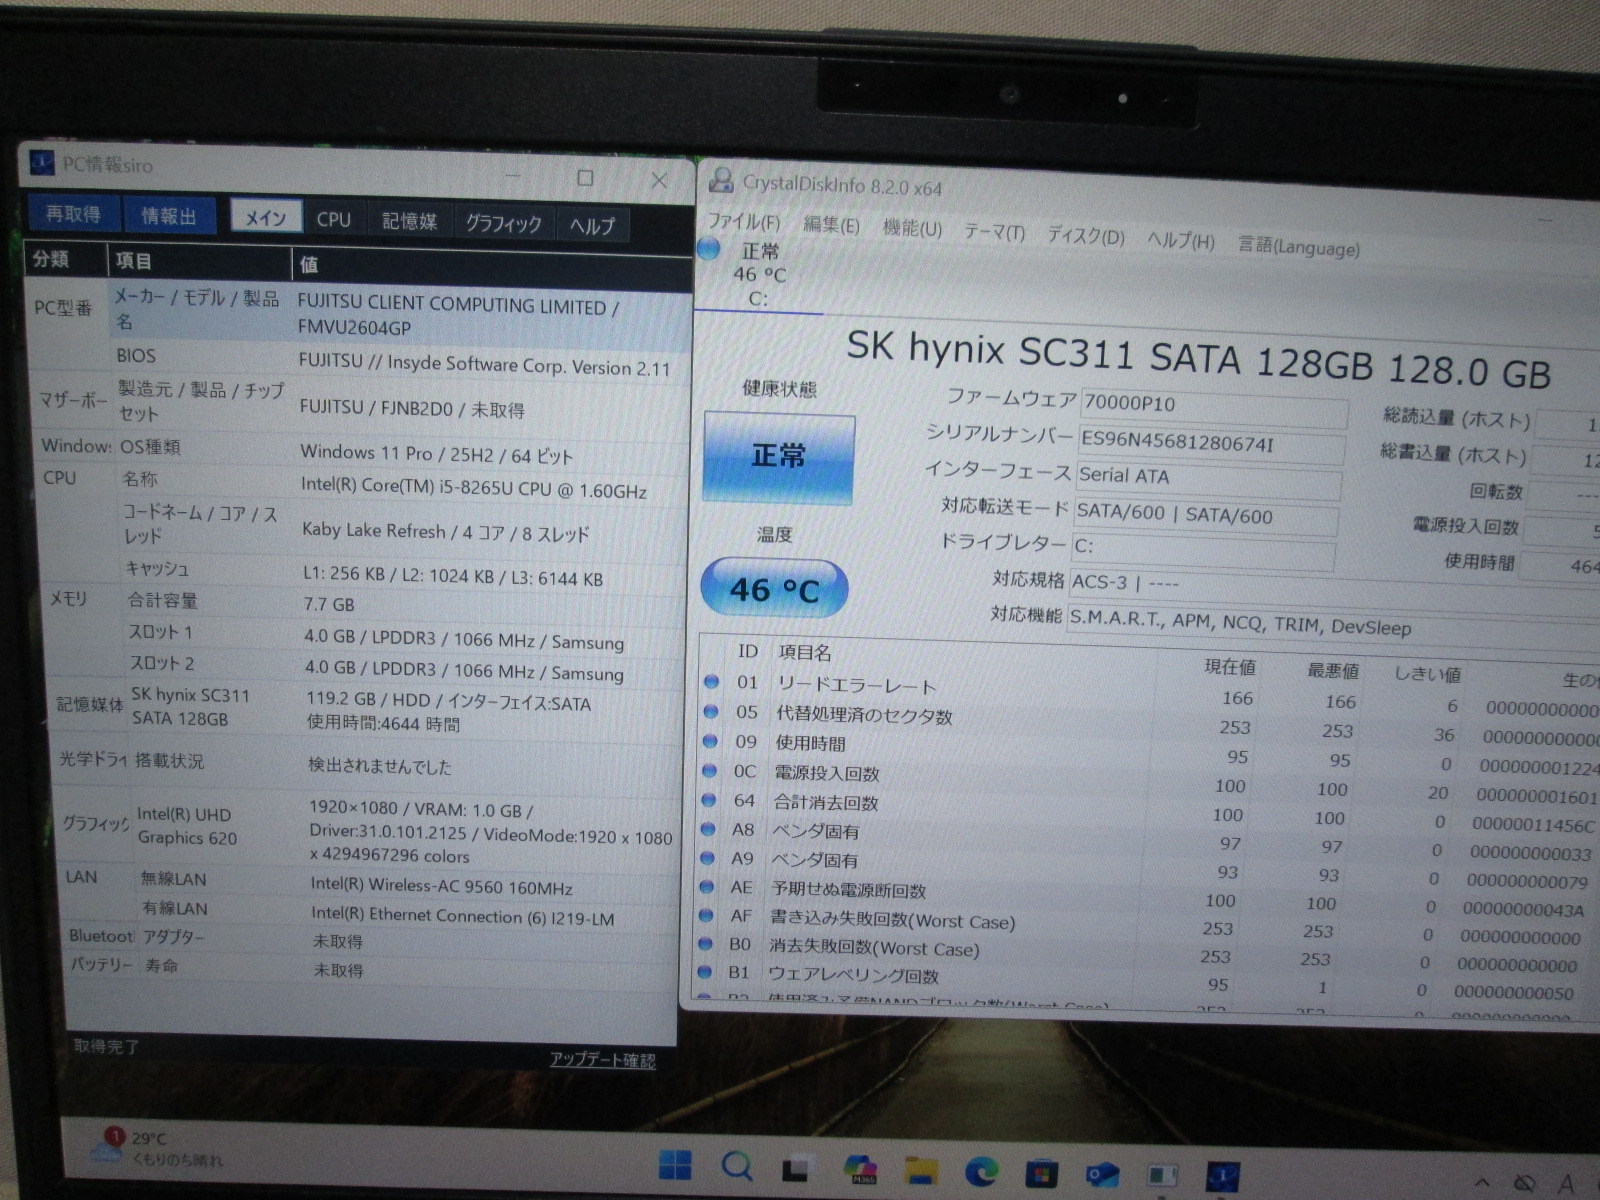Open the ヘルプ tab in PC情報siro
This screenshot has height=1200, width=1600.
[592, 225]
